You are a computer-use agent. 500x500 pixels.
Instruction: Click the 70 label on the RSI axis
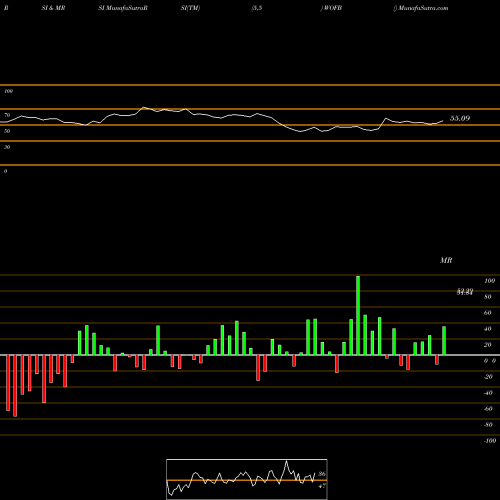pos(7,115)
